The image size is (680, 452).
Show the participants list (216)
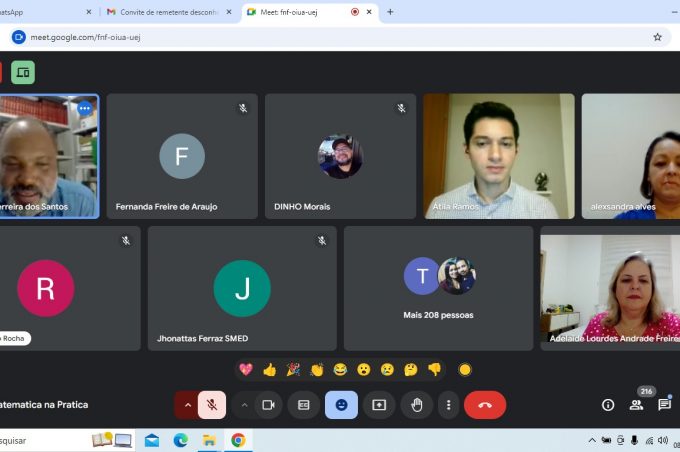pyautogui.click(x=636, y=405)
